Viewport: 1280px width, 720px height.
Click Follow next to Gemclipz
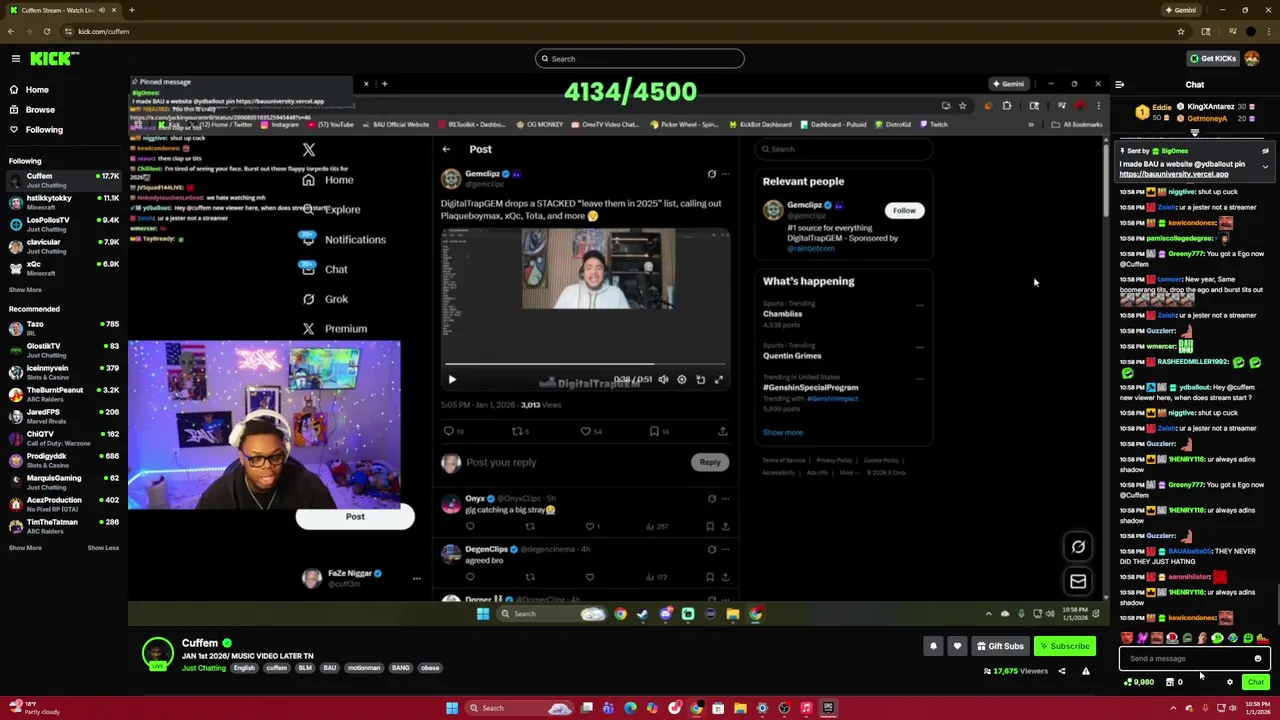pyautogui.click(x=904, y=211)
